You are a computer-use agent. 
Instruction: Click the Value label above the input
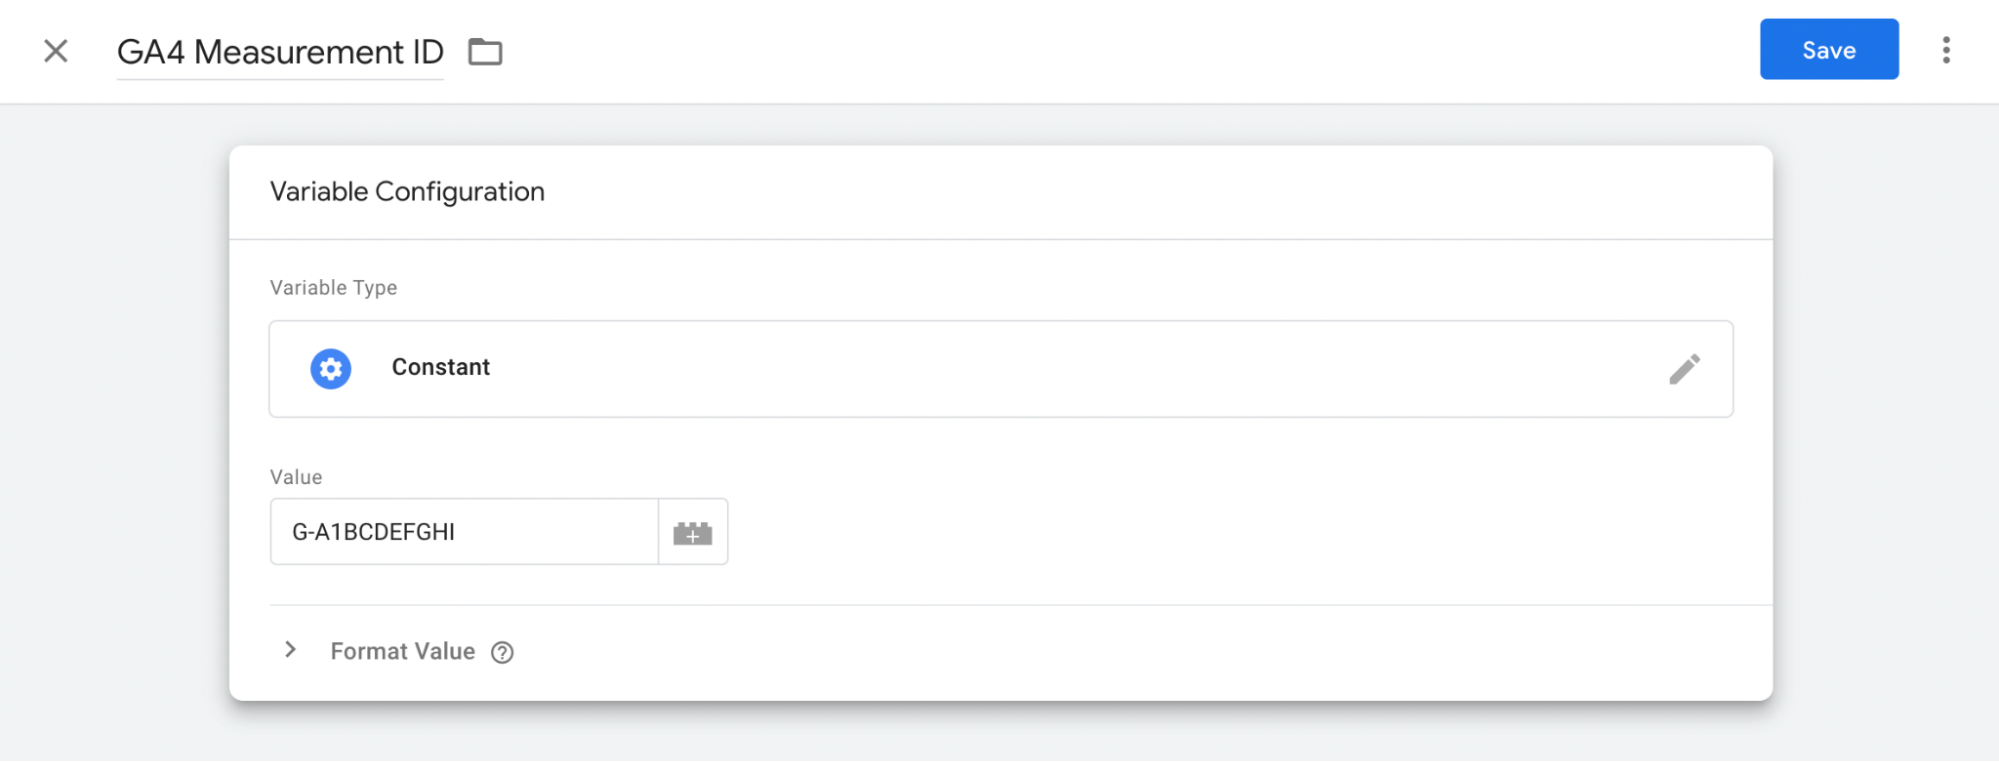pyautogui.click(x=296, y=477)
